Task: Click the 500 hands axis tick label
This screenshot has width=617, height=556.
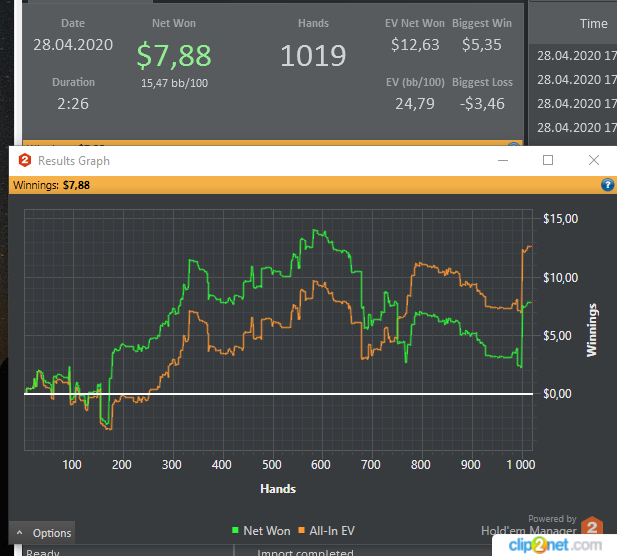Action: [272, 465]
